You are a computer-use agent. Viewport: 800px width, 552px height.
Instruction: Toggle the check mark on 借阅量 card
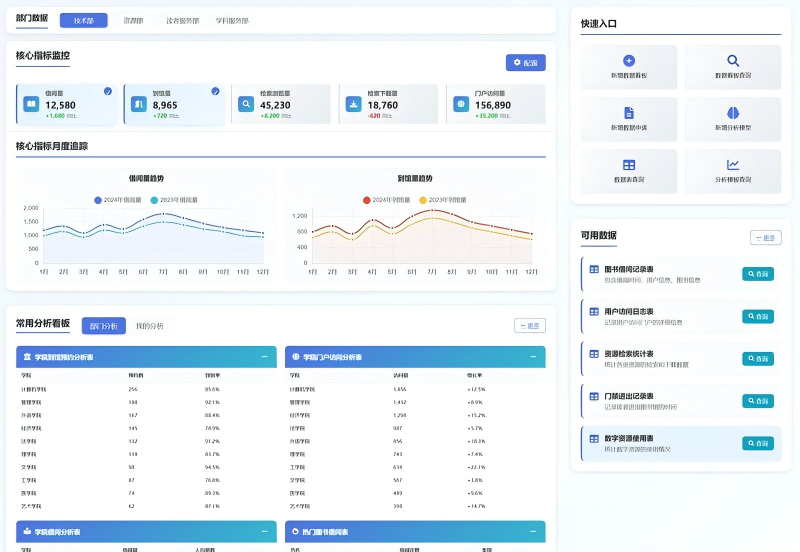click(x=108, y=91)
